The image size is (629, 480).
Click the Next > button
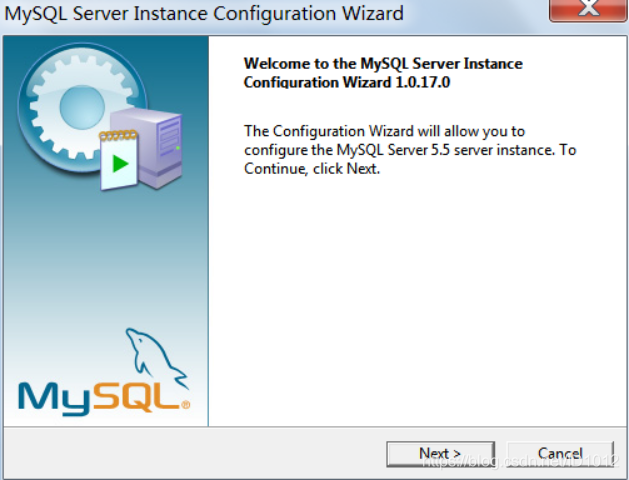pyautogui.click(x=440, y=454)
